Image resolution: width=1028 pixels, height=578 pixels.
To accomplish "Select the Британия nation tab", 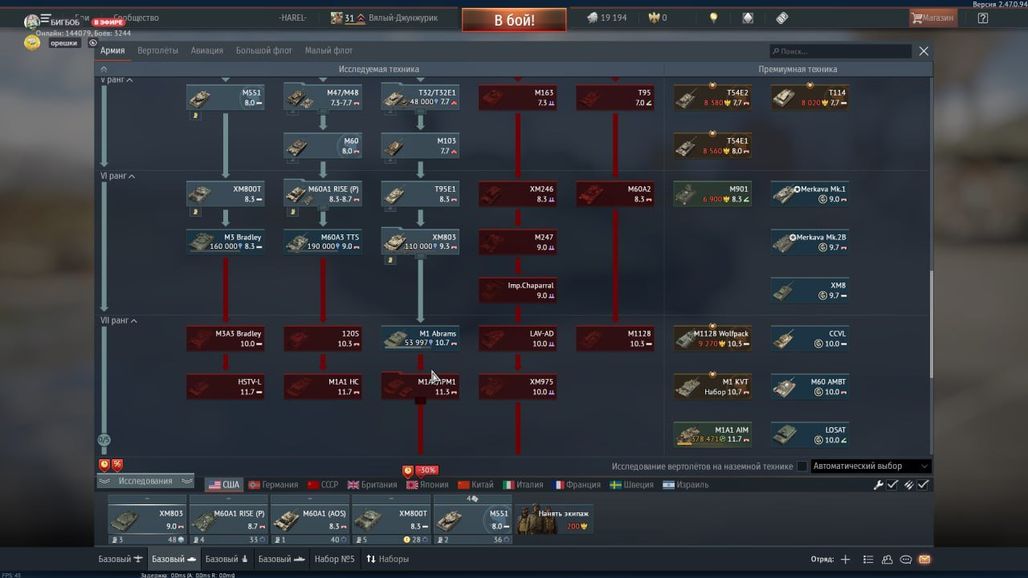I will [x=372, y=485].
